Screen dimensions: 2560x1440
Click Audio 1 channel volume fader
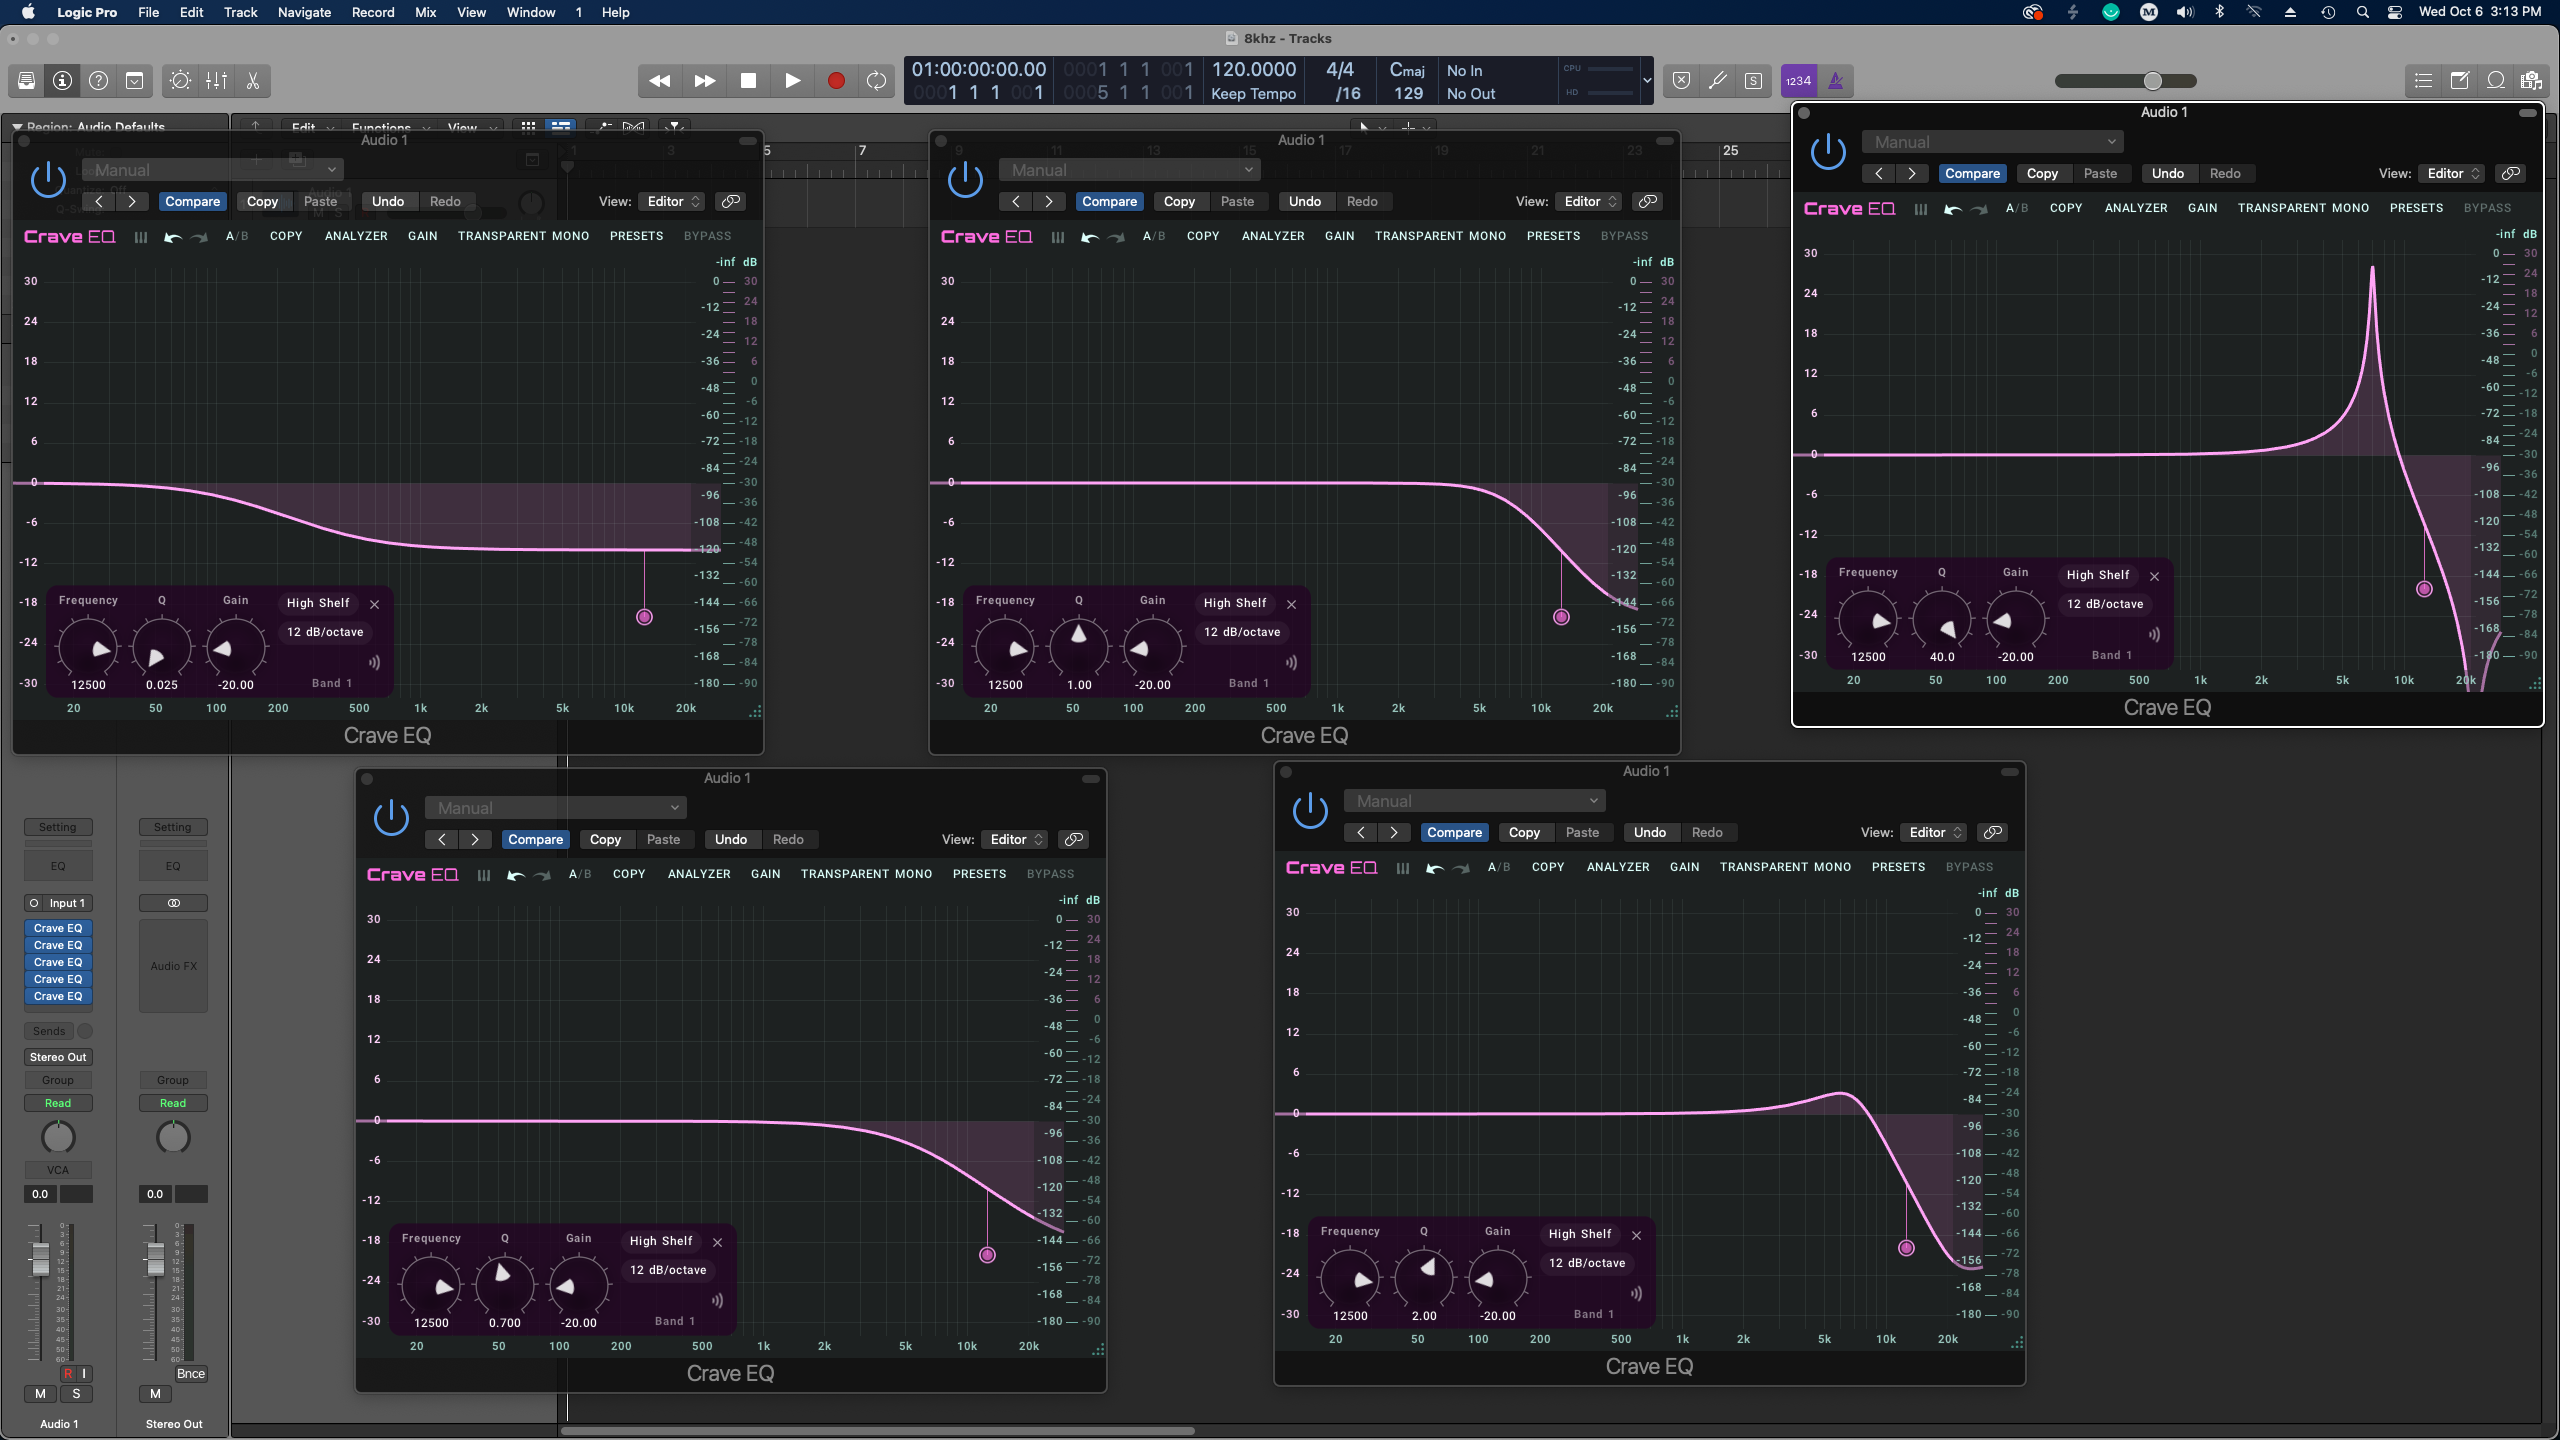40,1260
